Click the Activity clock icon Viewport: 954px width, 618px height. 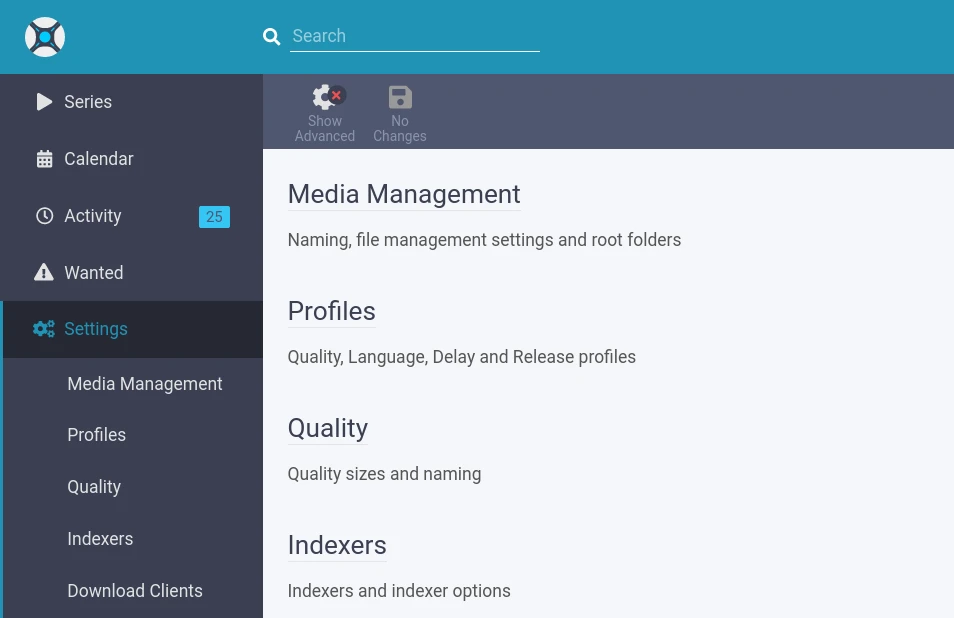coord(44,216)
